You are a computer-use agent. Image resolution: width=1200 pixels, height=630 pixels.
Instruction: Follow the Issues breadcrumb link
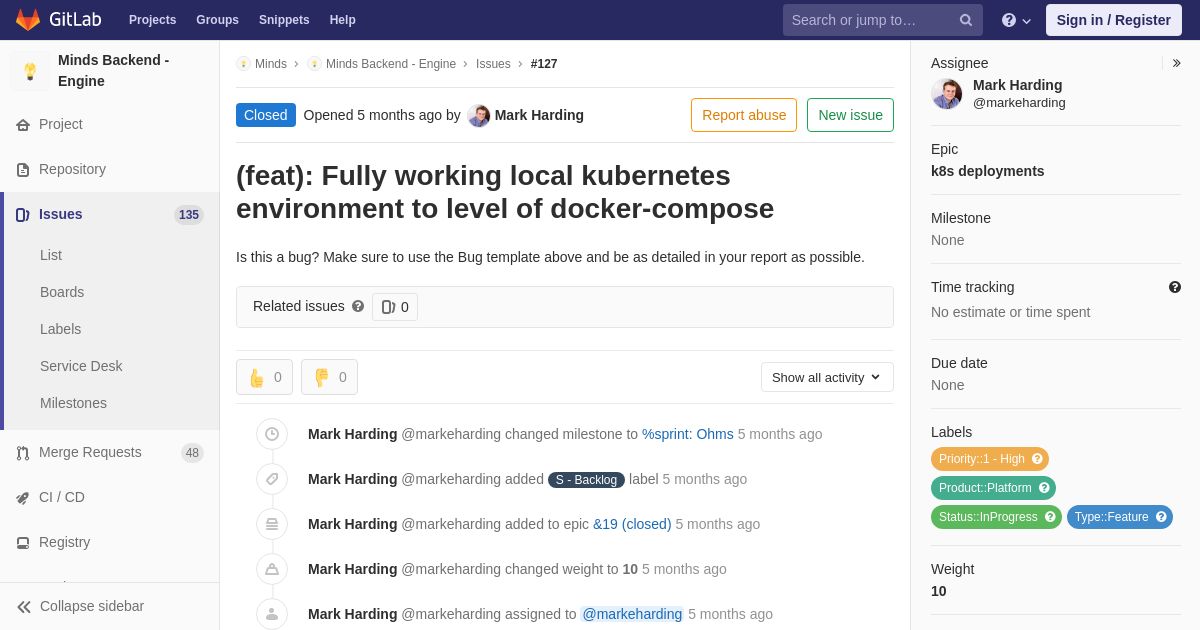493,64
